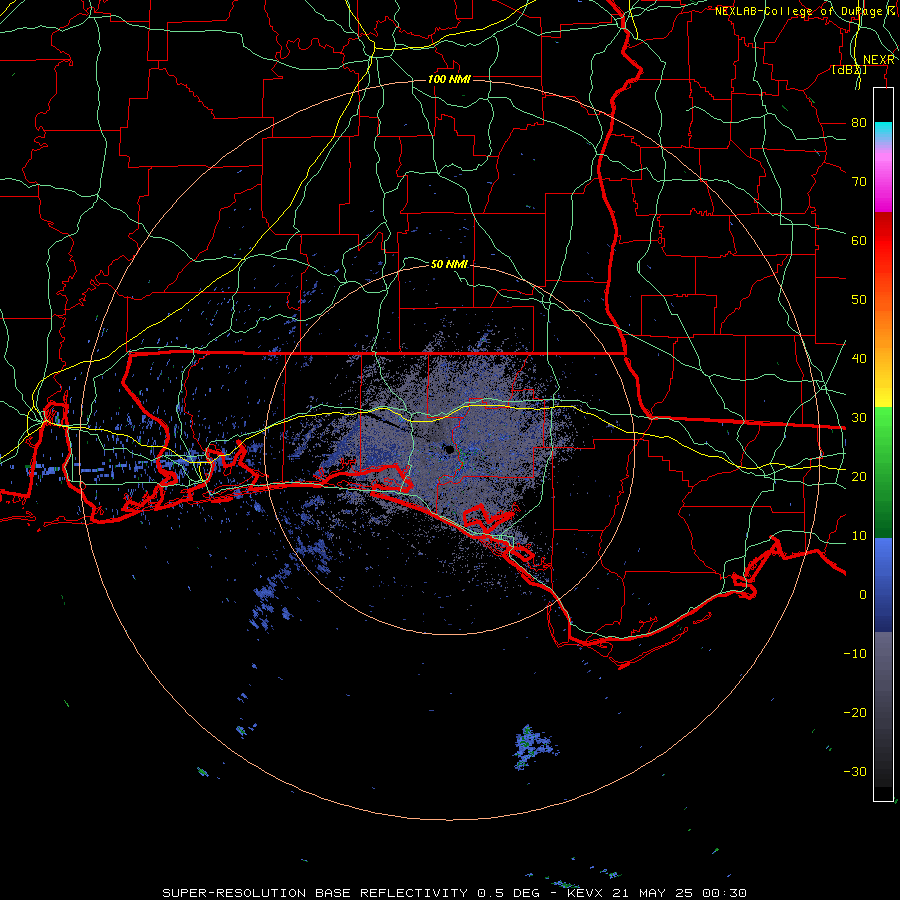This screenshot has height=900, width=900.
Task: Click the 30 value on the dBZ scale
Action: (859, 417)
